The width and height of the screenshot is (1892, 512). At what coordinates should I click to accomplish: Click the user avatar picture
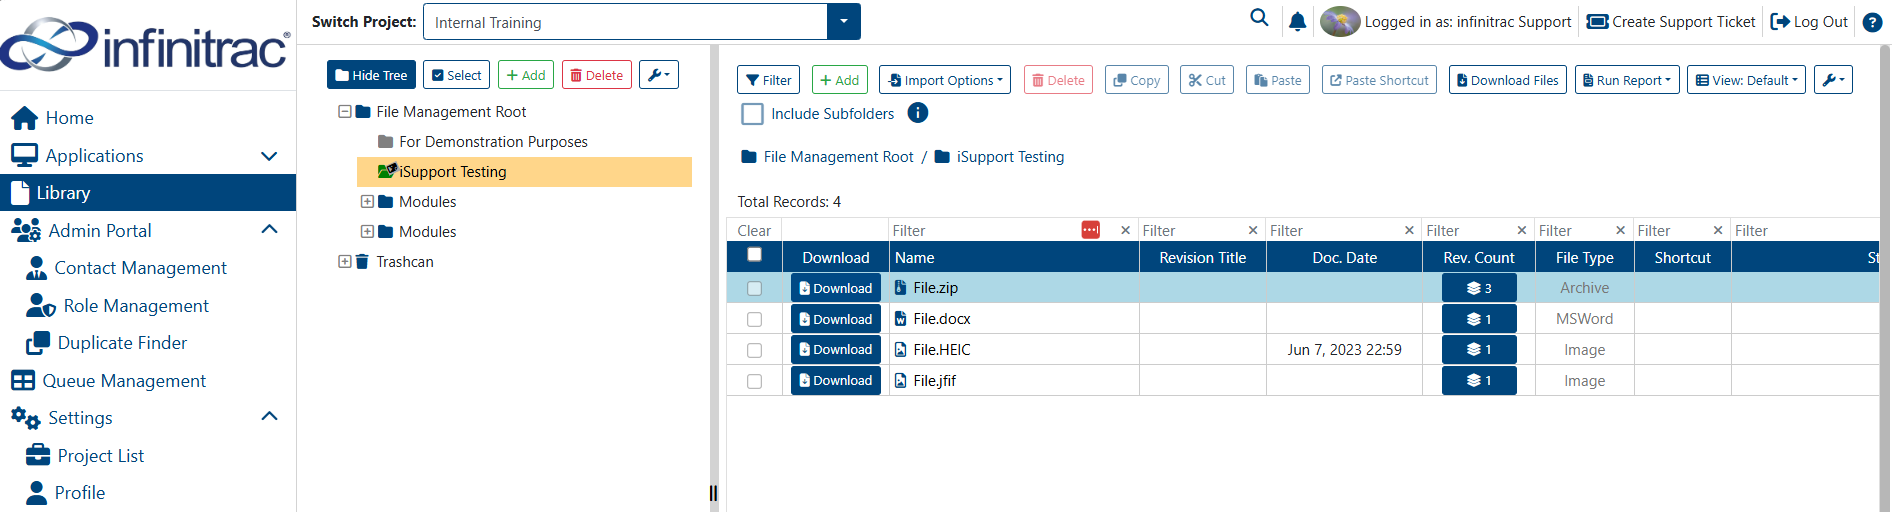[1340, 22]
